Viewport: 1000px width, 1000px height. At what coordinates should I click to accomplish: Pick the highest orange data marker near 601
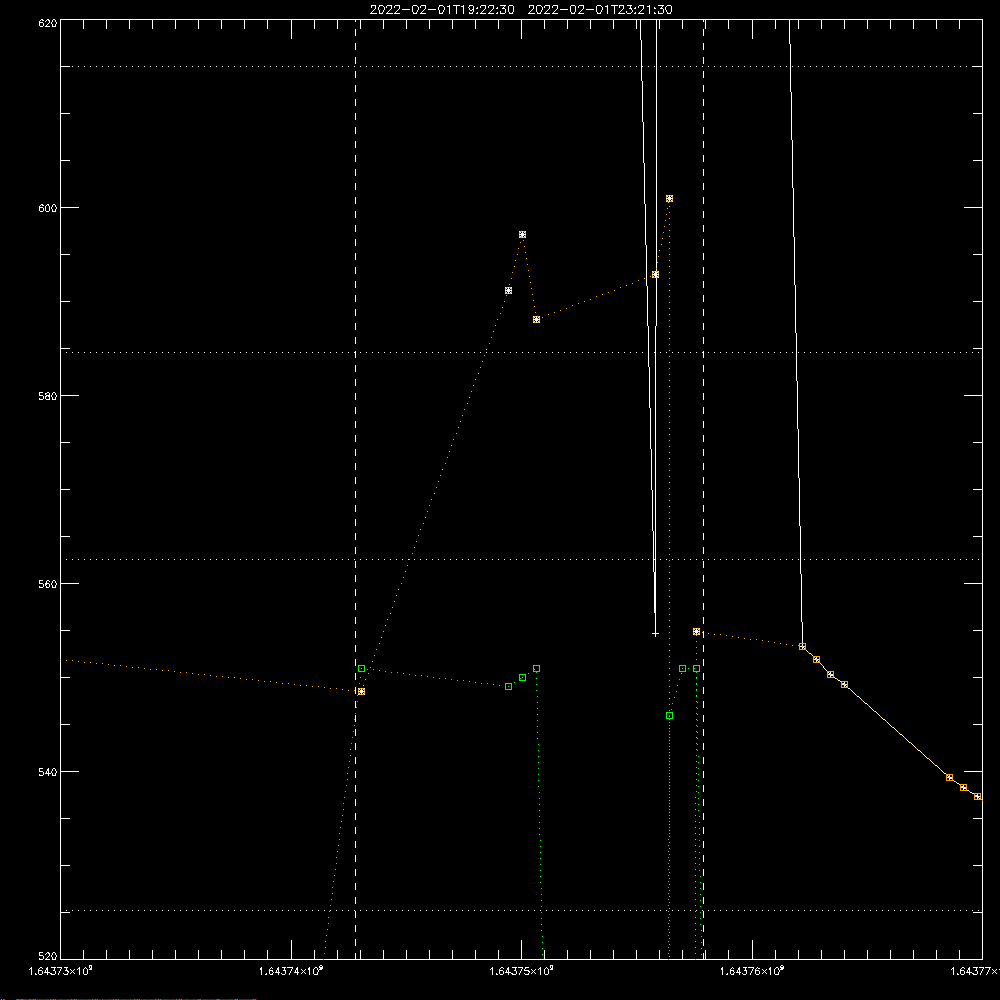[669, 199]
